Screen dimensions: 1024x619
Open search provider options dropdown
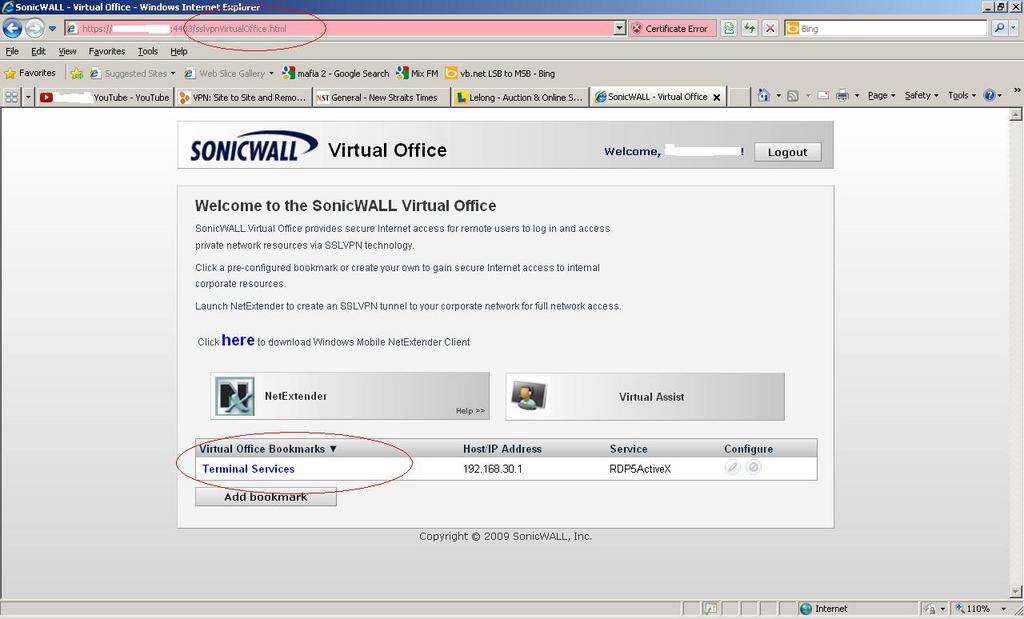point(1014,28)
